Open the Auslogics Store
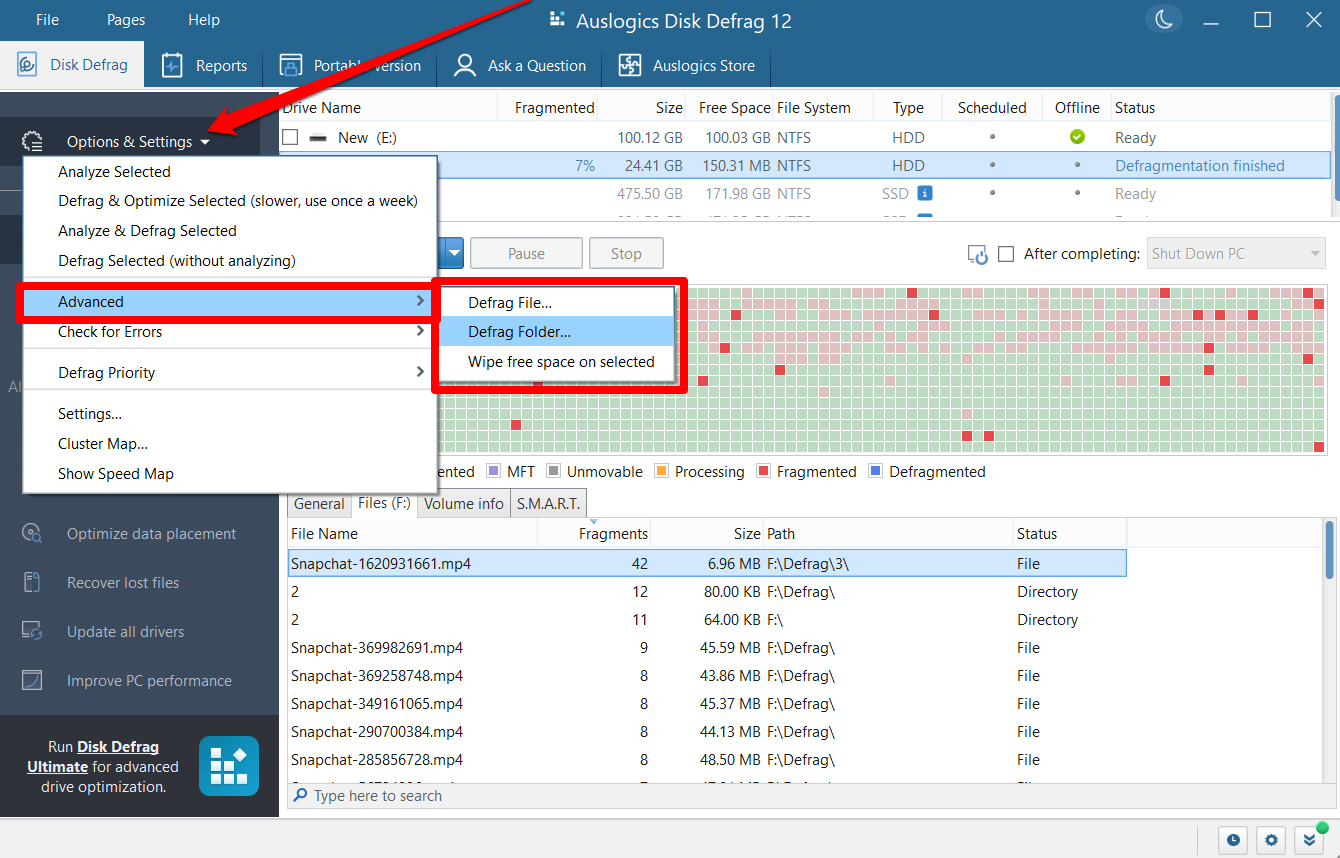 coord(629,64)
